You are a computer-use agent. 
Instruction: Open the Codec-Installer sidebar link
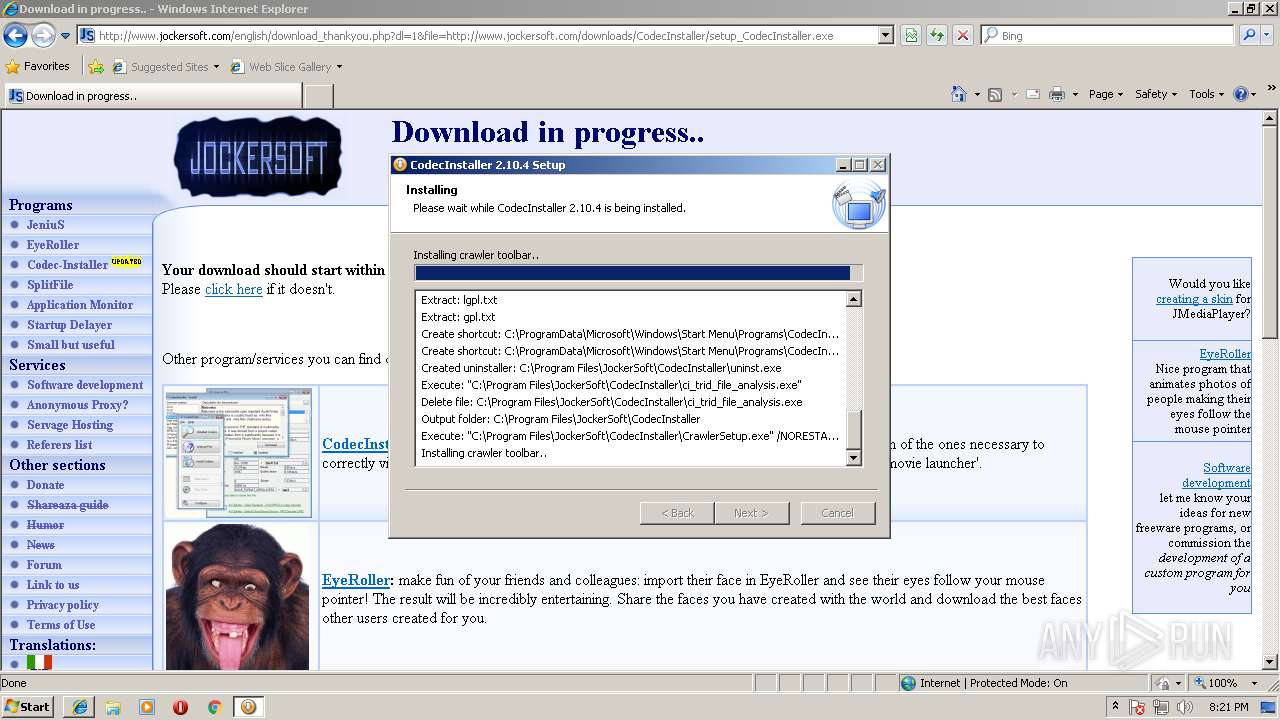click(x=68, y=265)
